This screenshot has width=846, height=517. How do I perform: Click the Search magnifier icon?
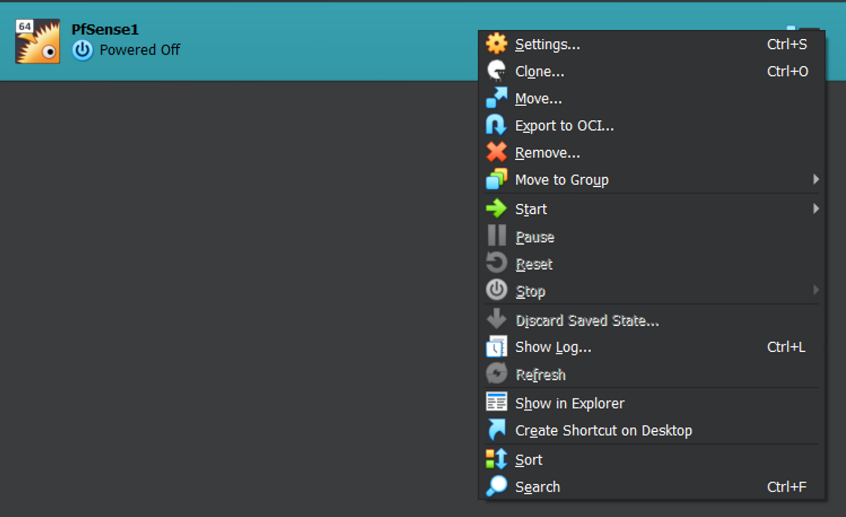pyautogui.click(x=496, y=486)
